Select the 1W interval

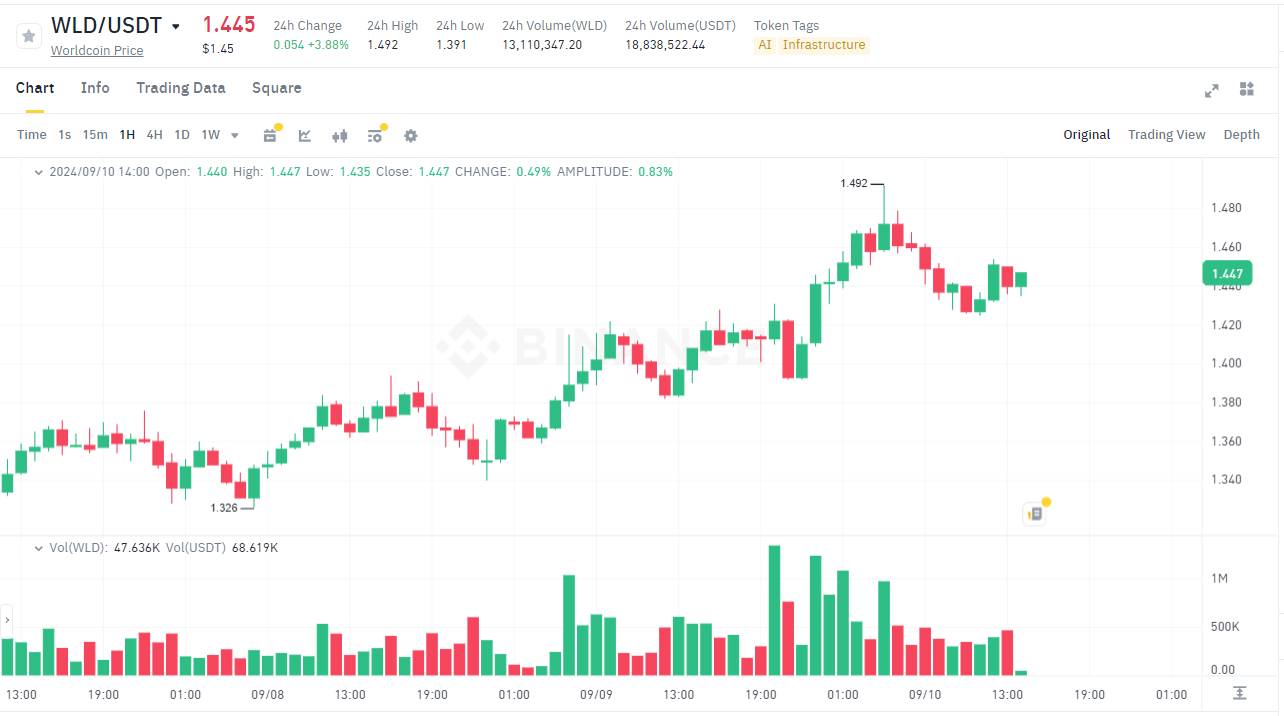210,135
